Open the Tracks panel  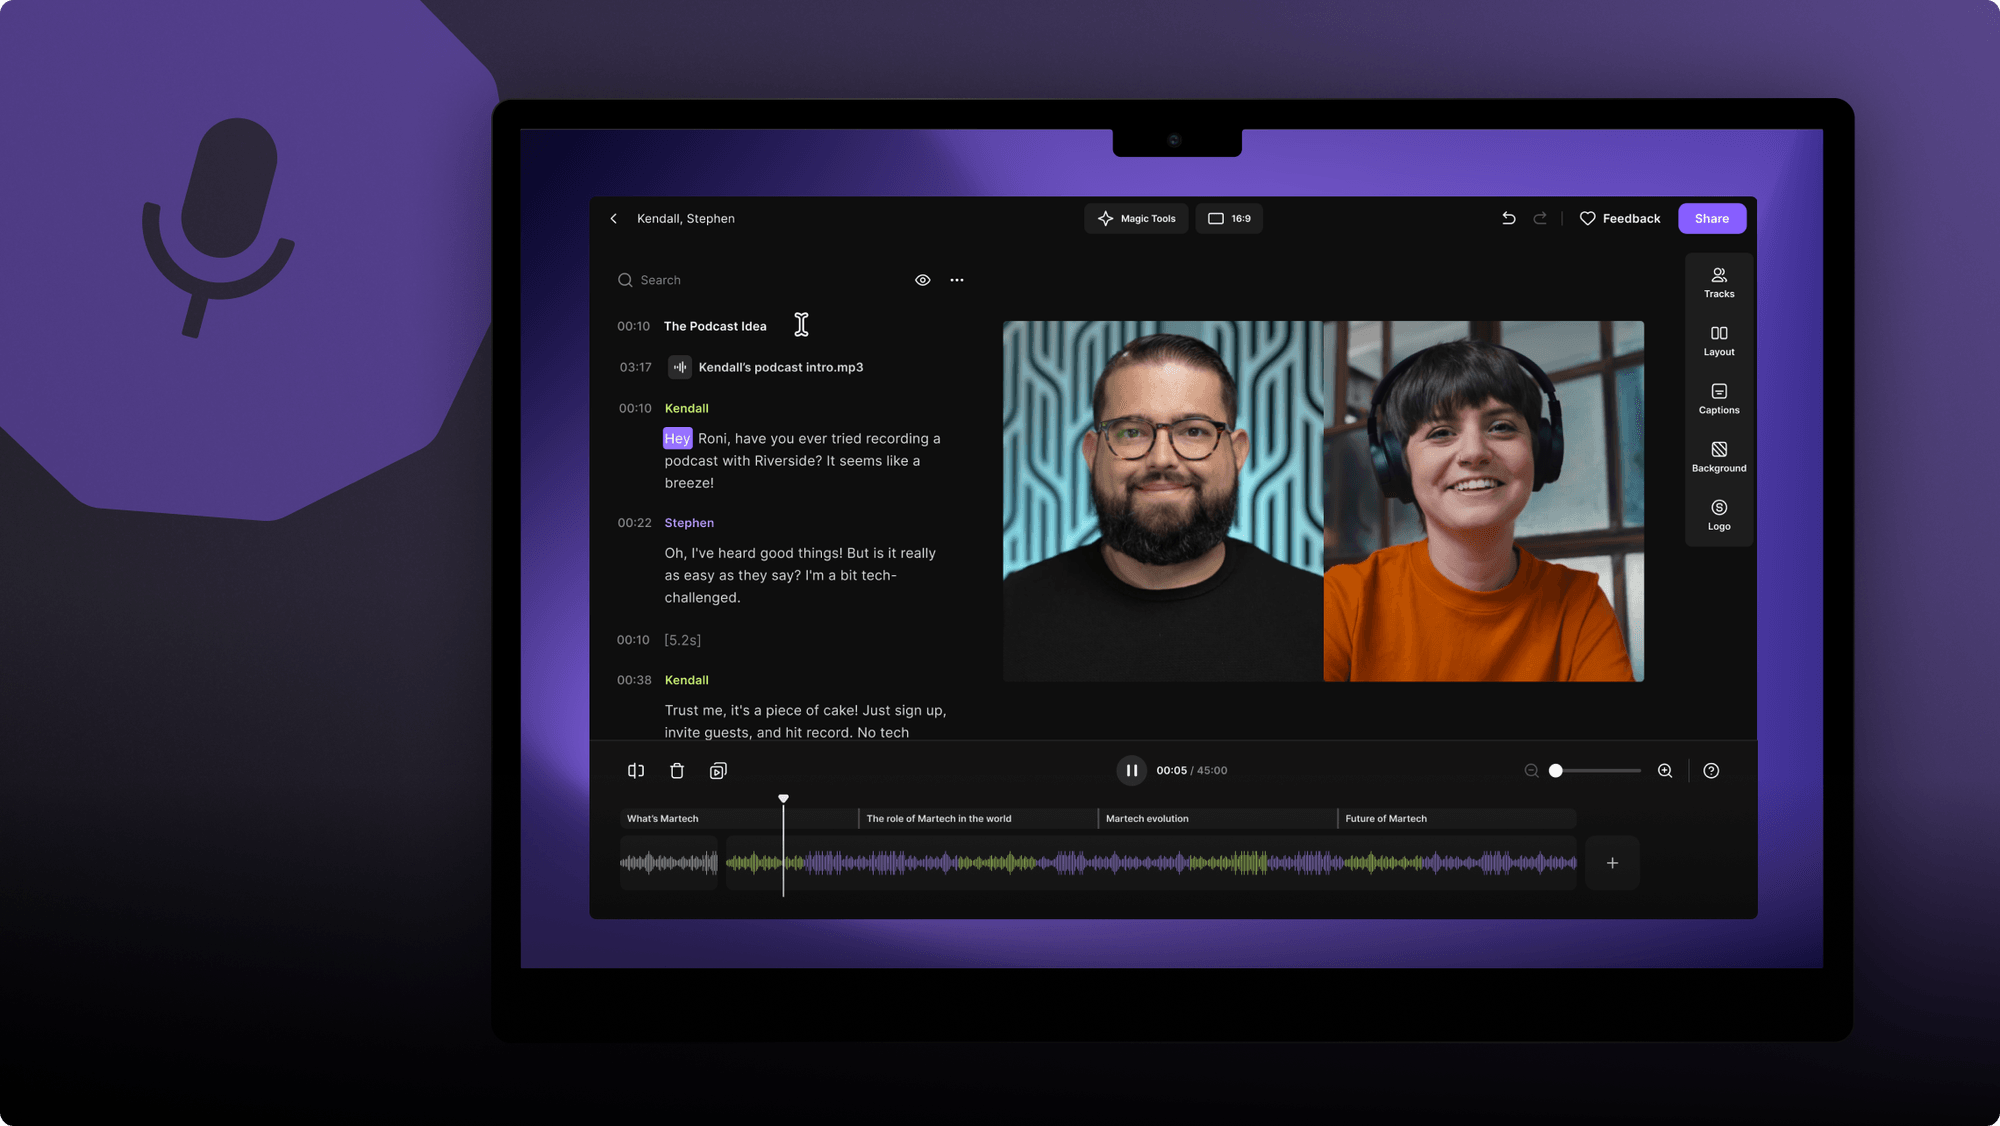[1719, 281]
